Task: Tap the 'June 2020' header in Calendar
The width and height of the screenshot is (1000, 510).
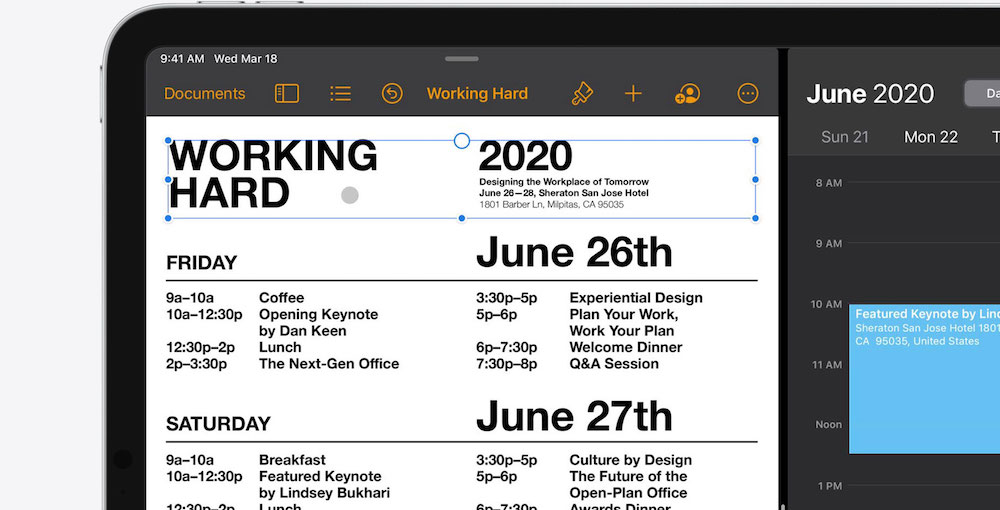Action: [x=870, y=94]
